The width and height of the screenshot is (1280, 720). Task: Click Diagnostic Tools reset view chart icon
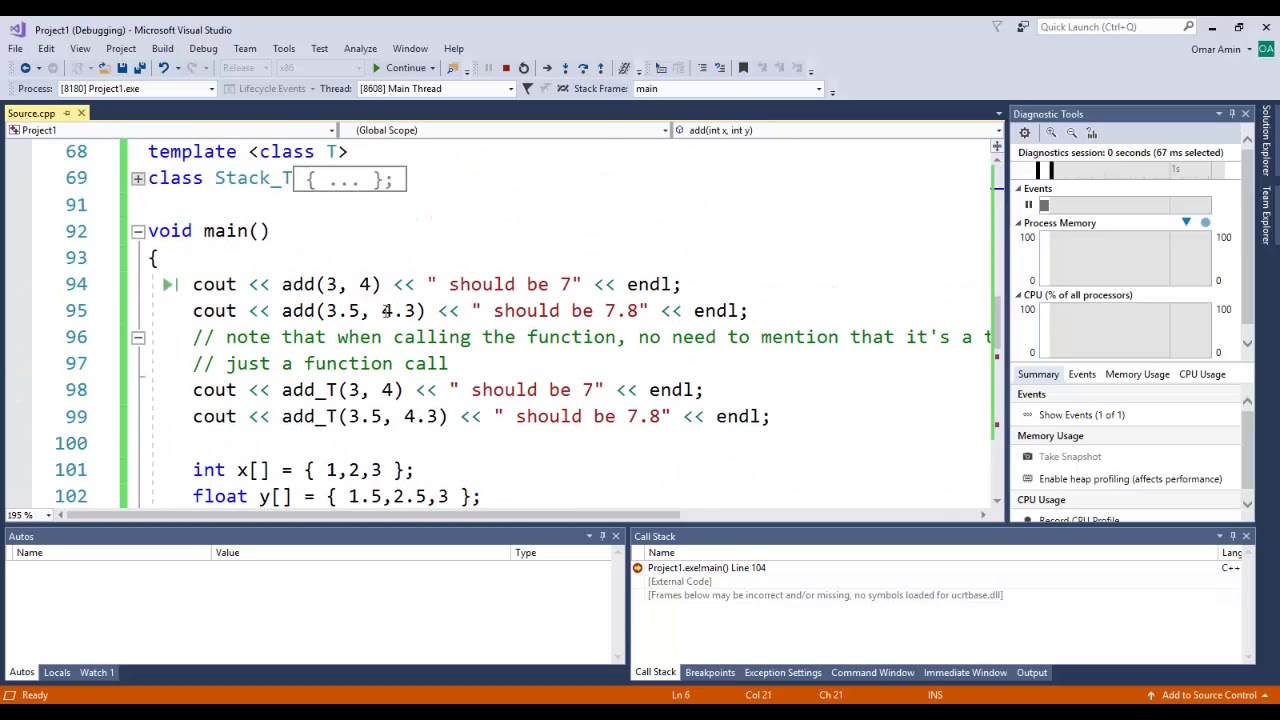(1092, 133)
